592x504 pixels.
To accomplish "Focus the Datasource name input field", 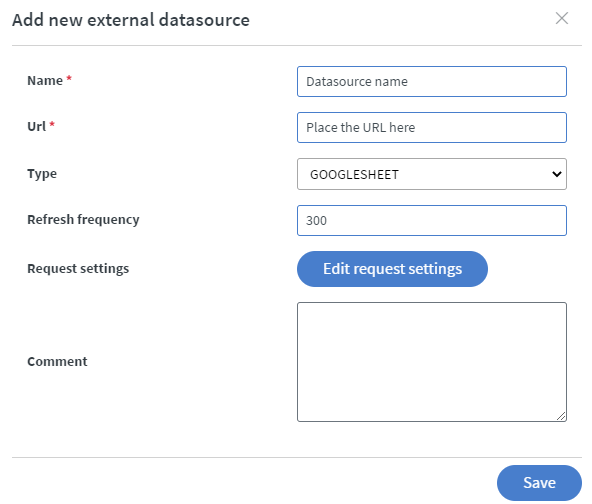I will coord(432,82).
